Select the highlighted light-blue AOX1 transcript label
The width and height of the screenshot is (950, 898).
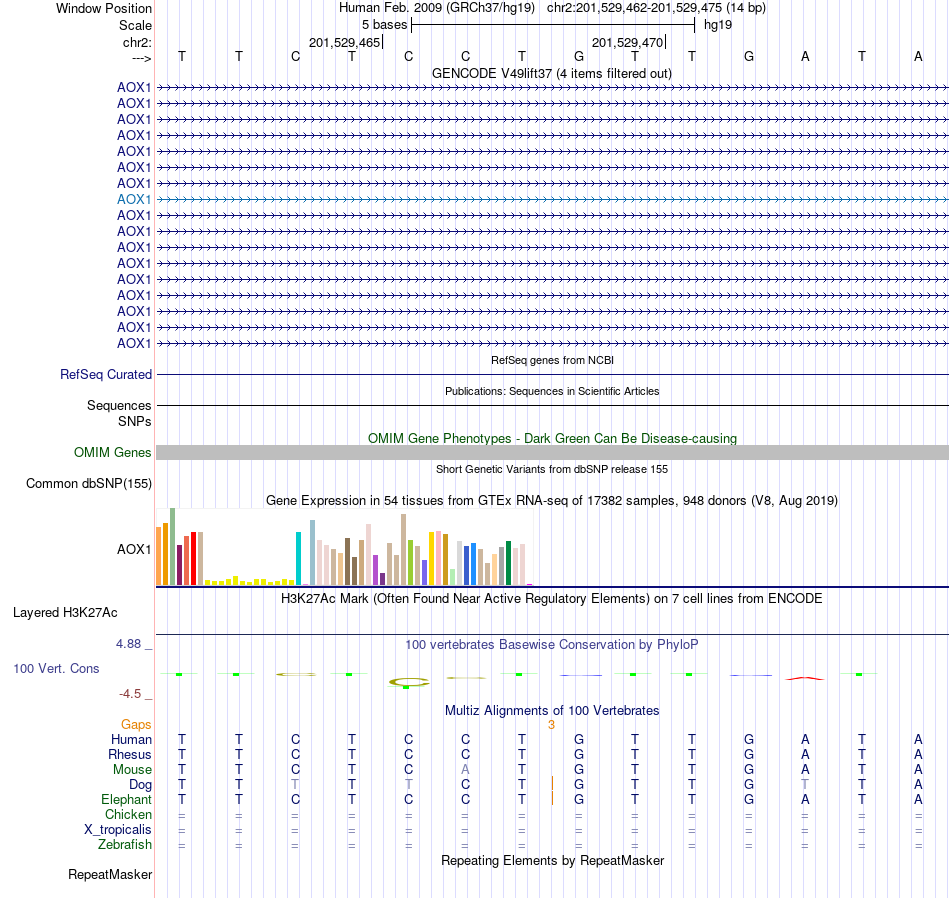[x=134, y=199]
